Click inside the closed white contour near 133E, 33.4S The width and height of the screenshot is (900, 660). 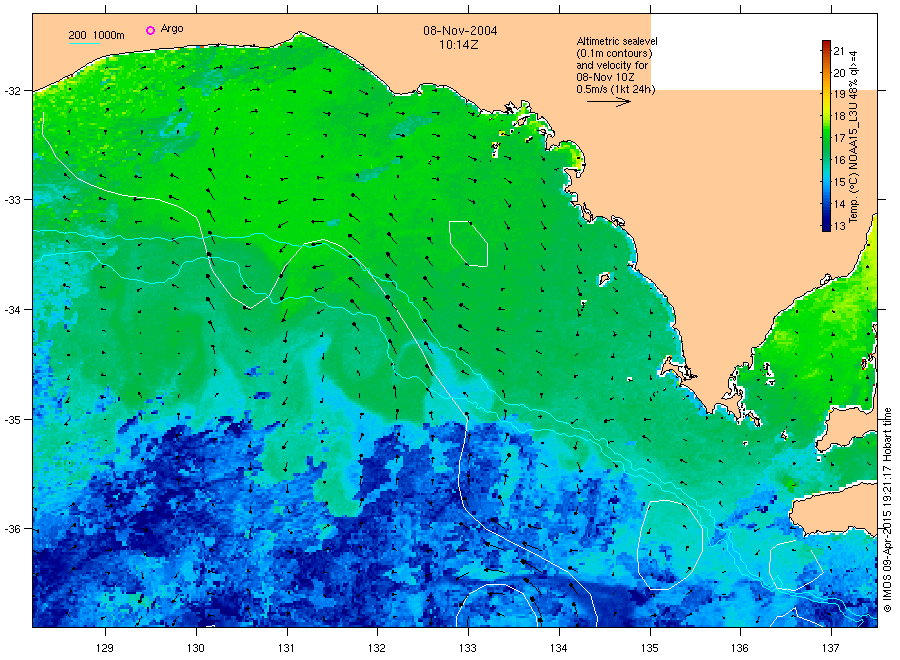(x=468, y=244)
